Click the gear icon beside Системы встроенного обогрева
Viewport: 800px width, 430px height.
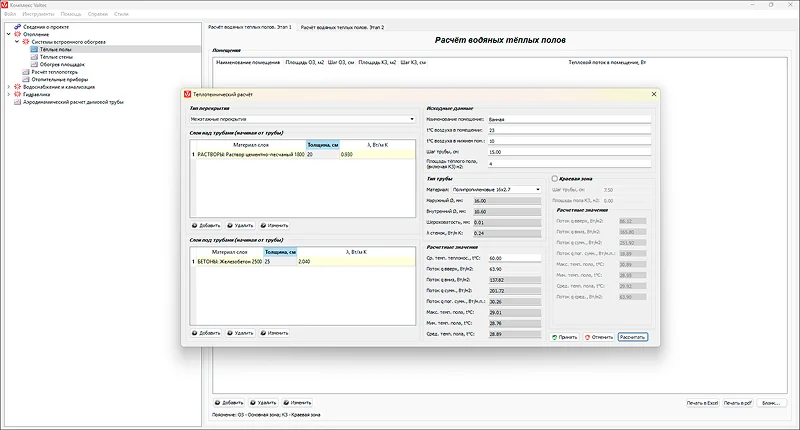click(26, 42)
